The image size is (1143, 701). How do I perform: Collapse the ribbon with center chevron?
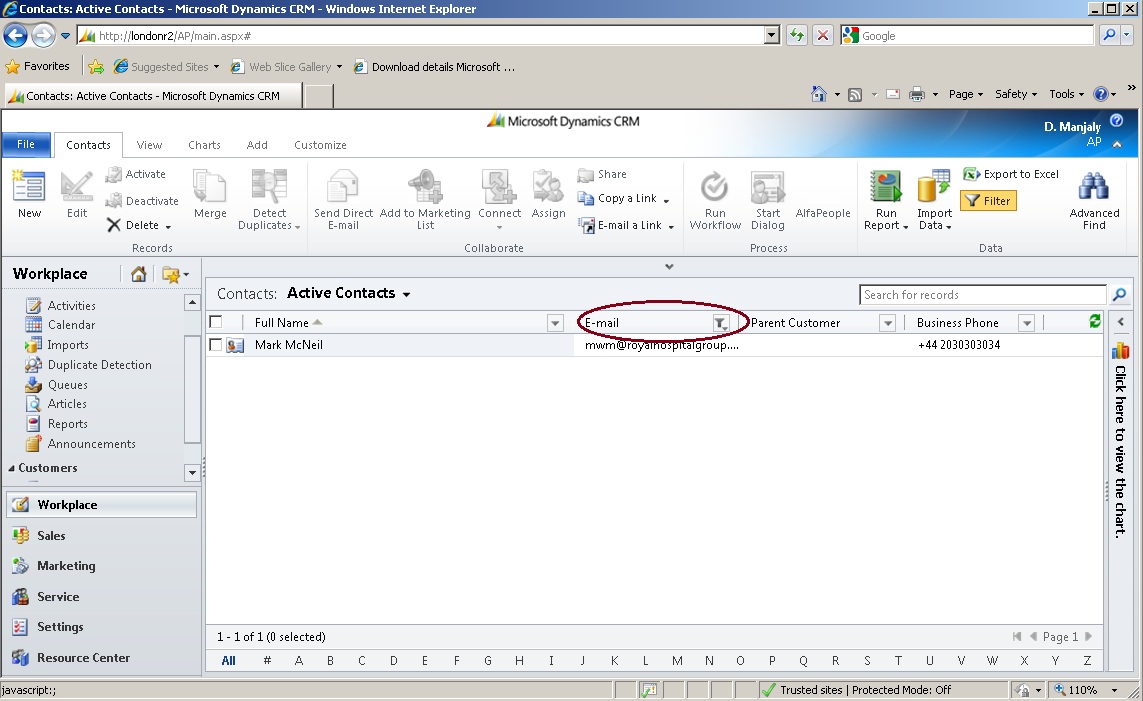pos(669,267)
